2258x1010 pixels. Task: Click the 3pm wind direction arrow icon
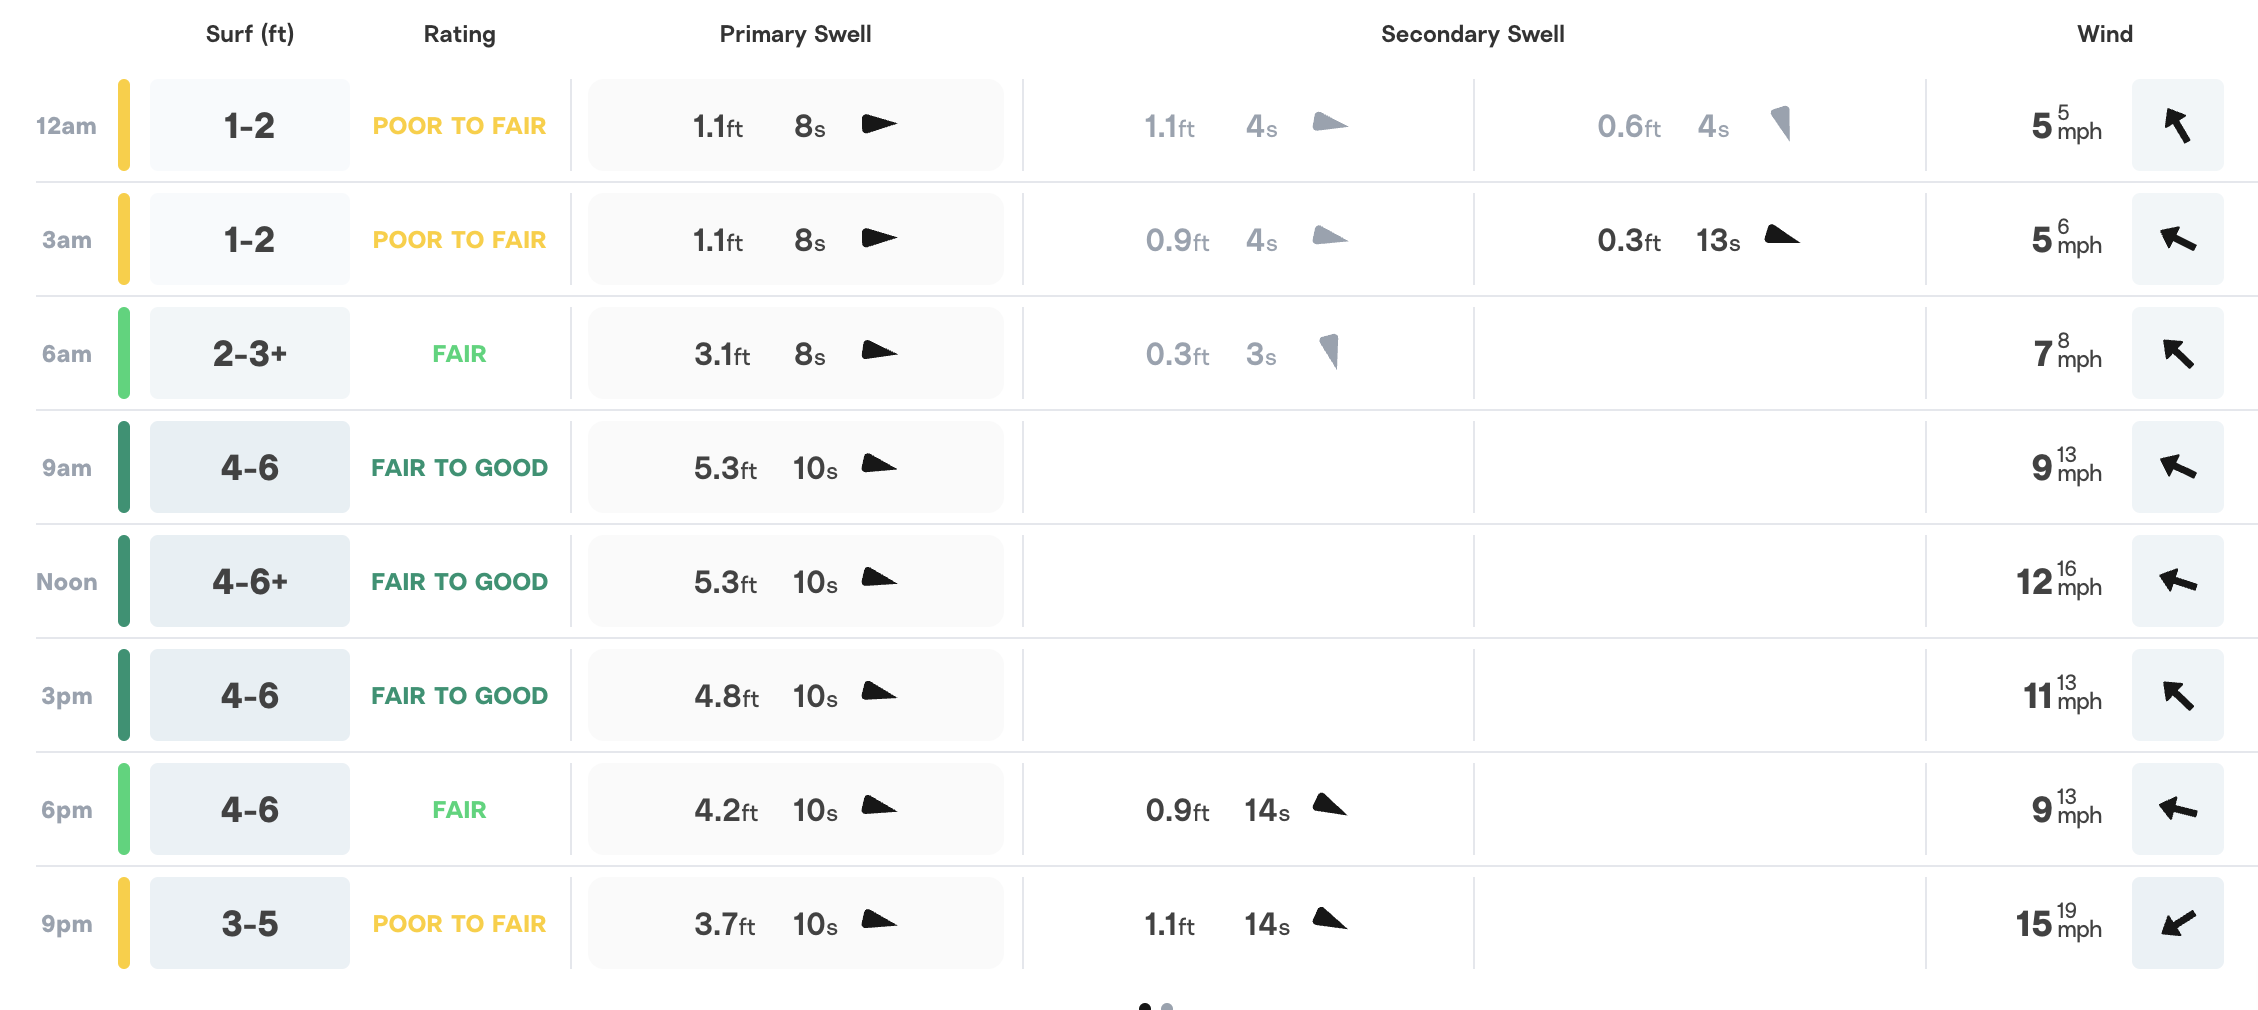[2177, 695]
